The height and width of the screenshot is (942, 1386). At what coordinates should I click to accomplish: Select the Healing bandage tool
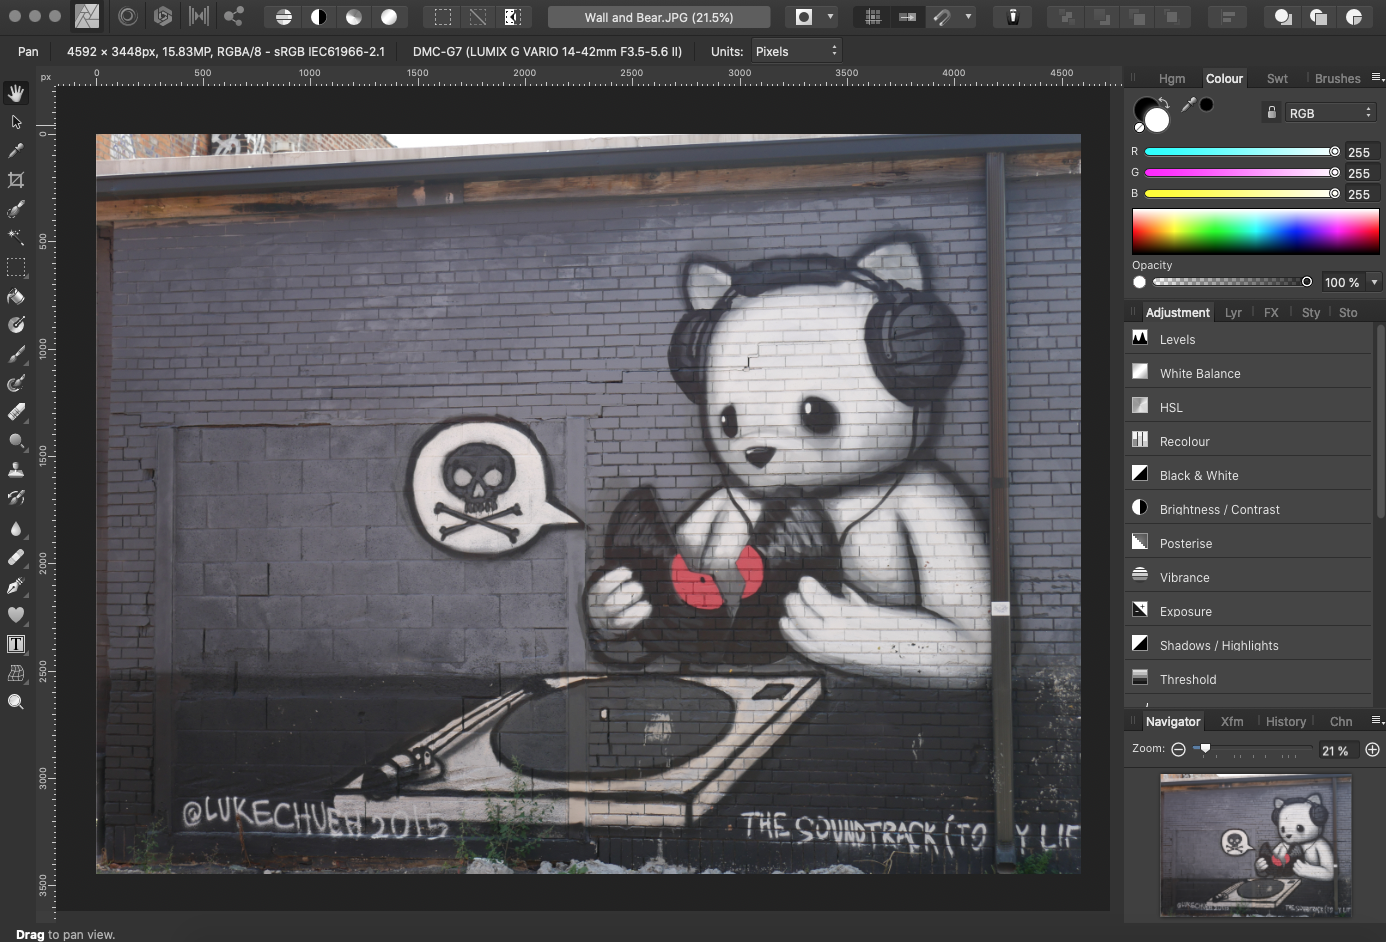(x=16, y=557)
